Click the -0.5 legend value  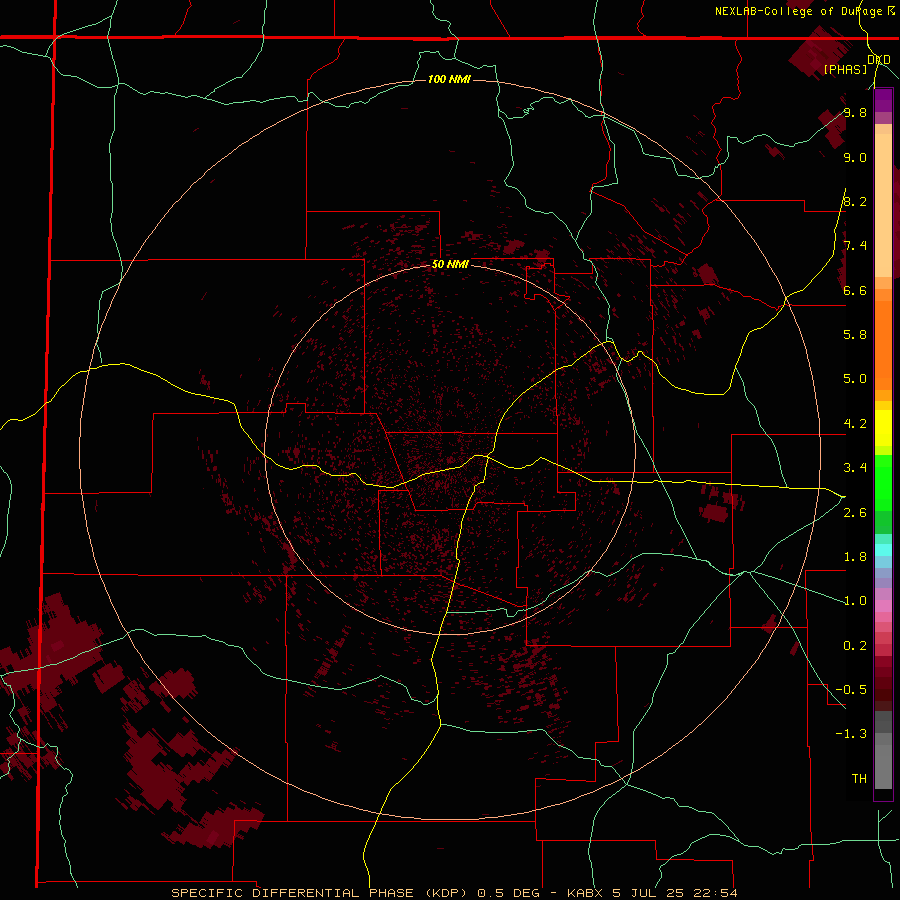851,690
